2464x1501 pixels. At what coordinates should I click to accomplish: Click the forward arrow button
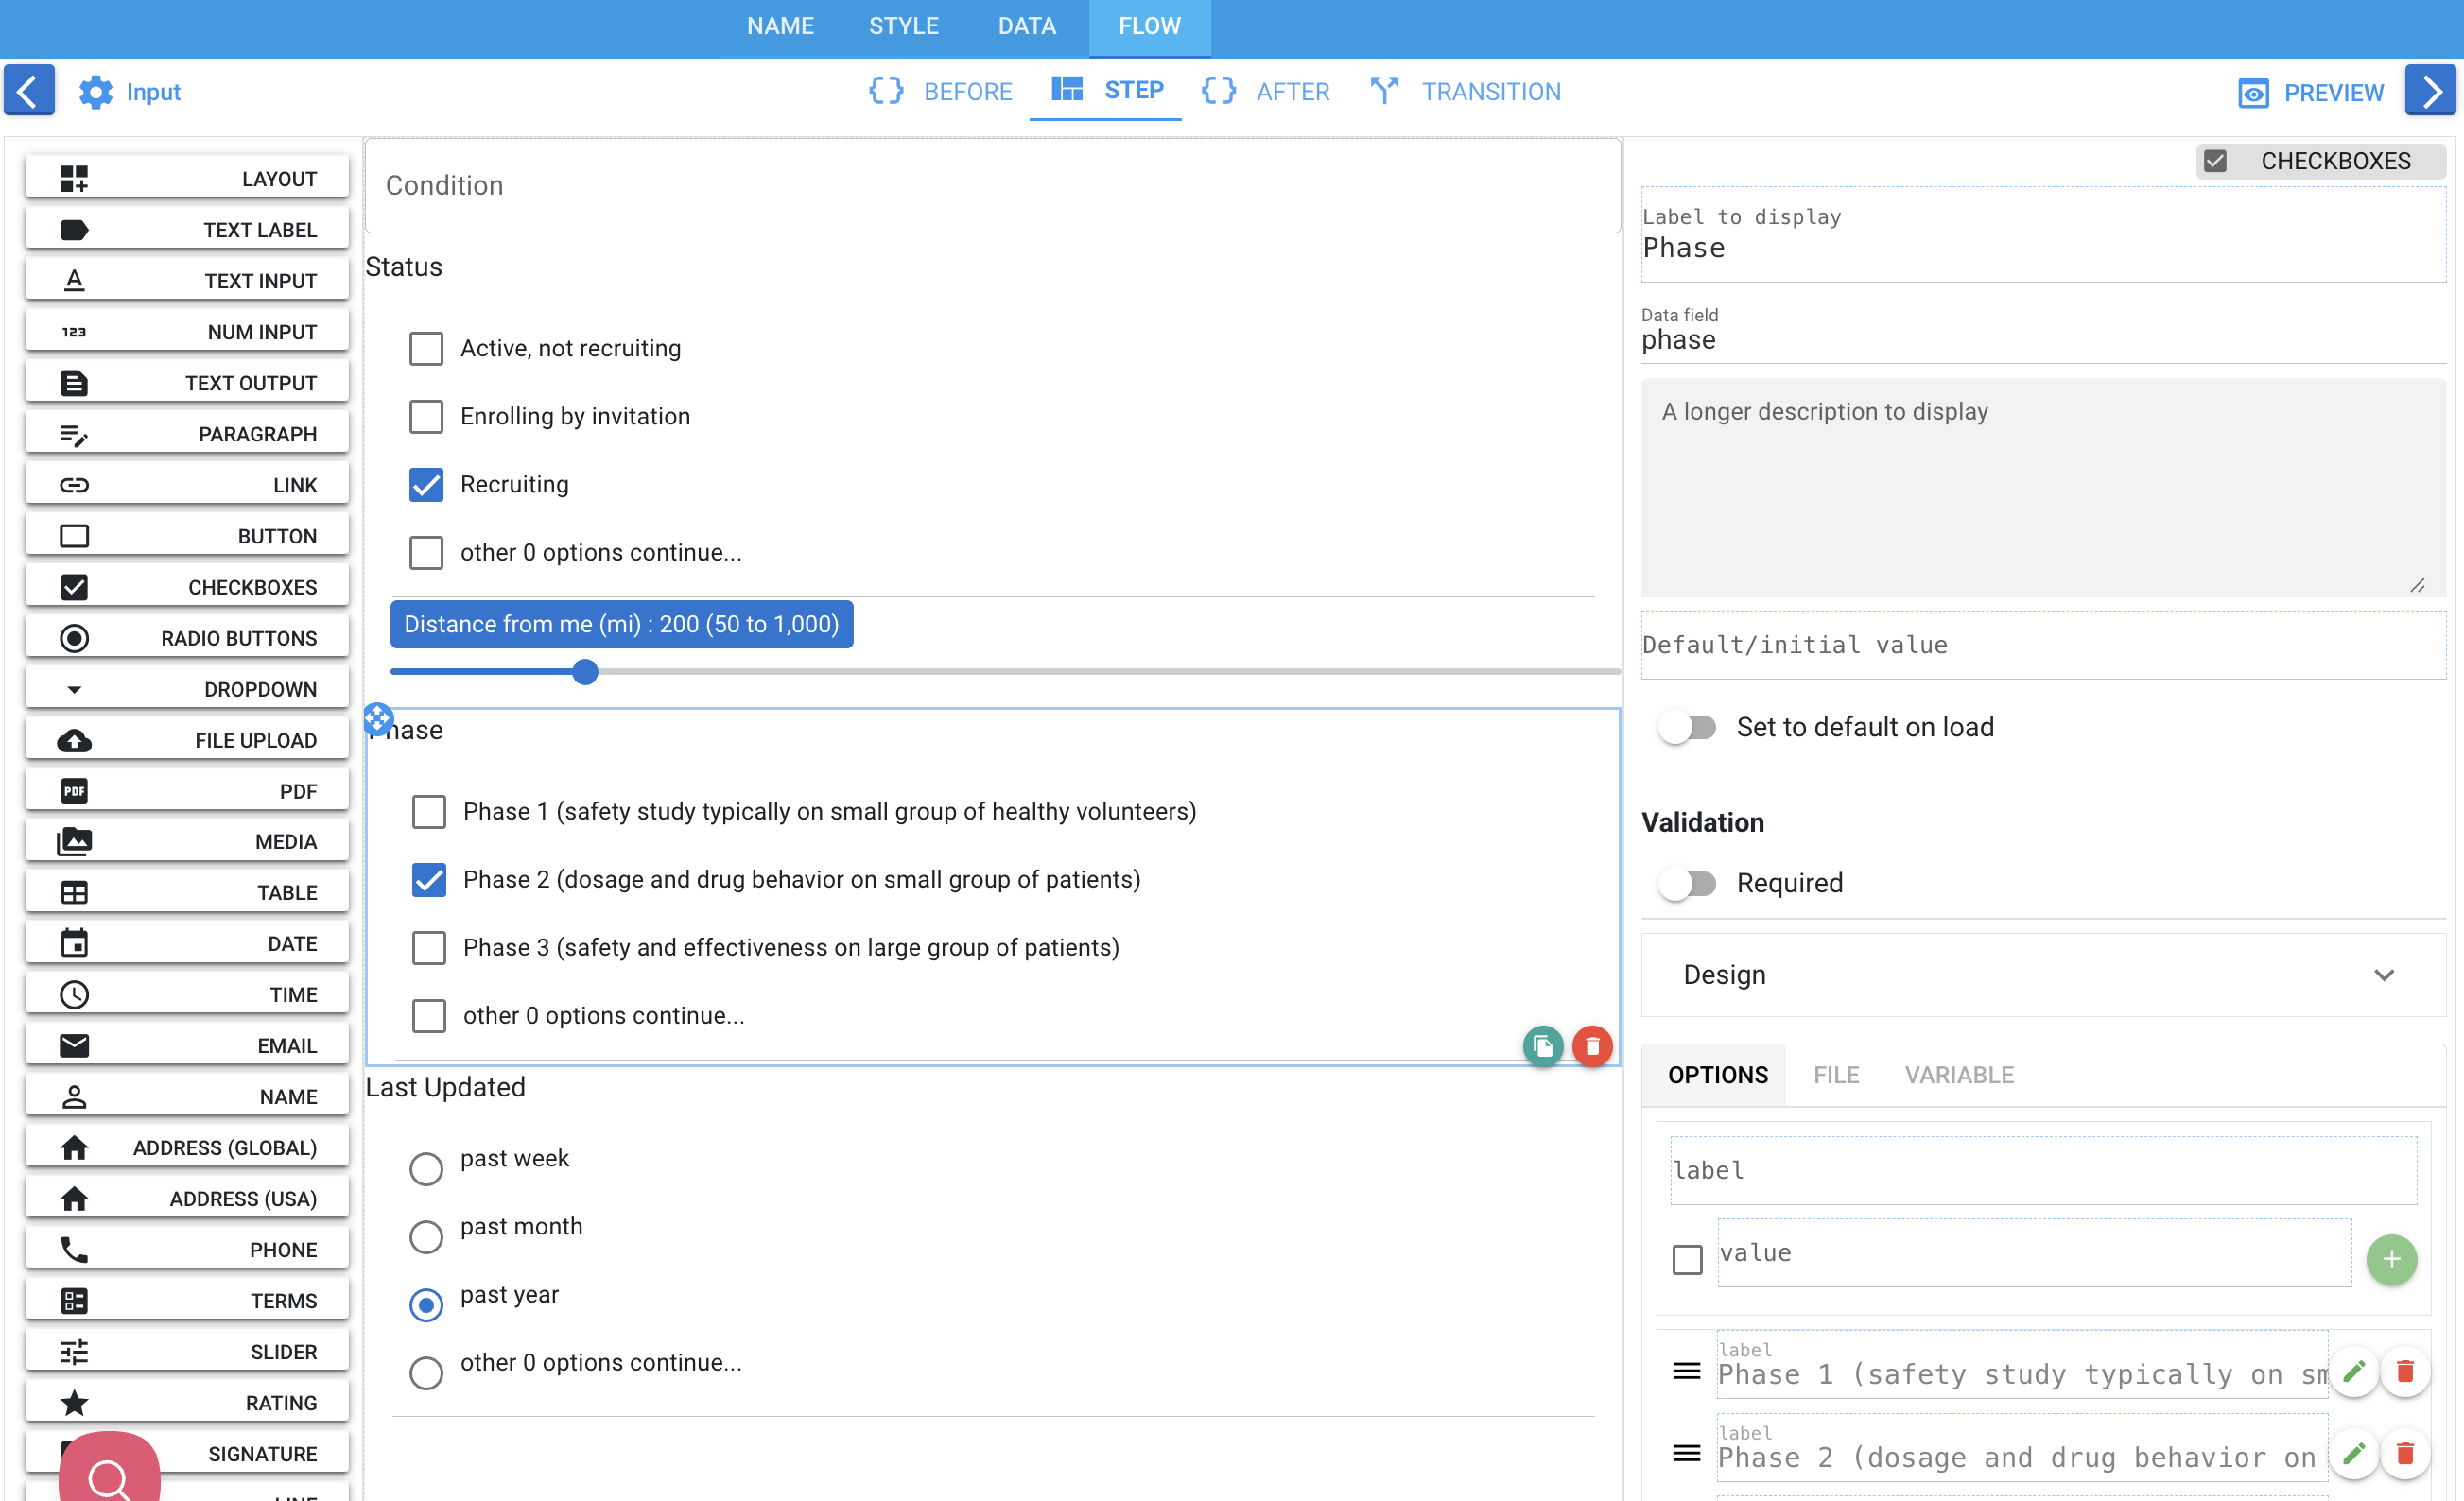(x=2430, y=91)
